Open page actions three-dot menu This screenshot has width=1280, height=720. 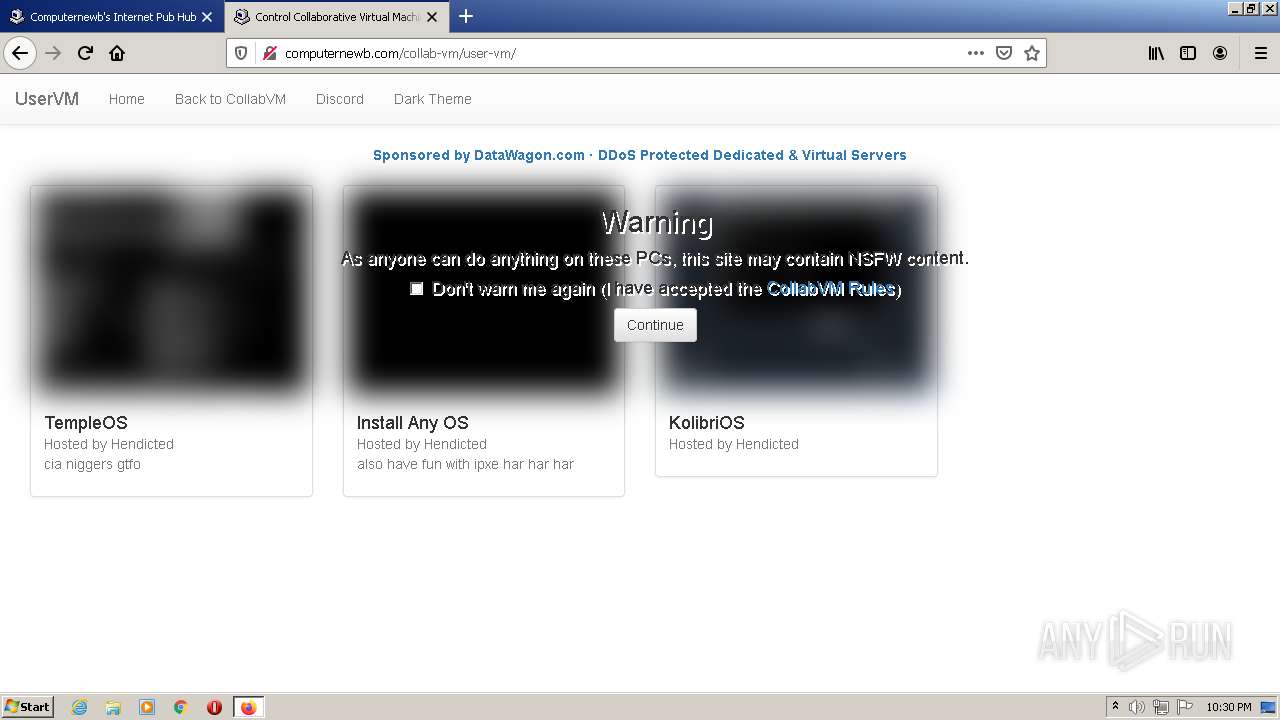point(976,53)
